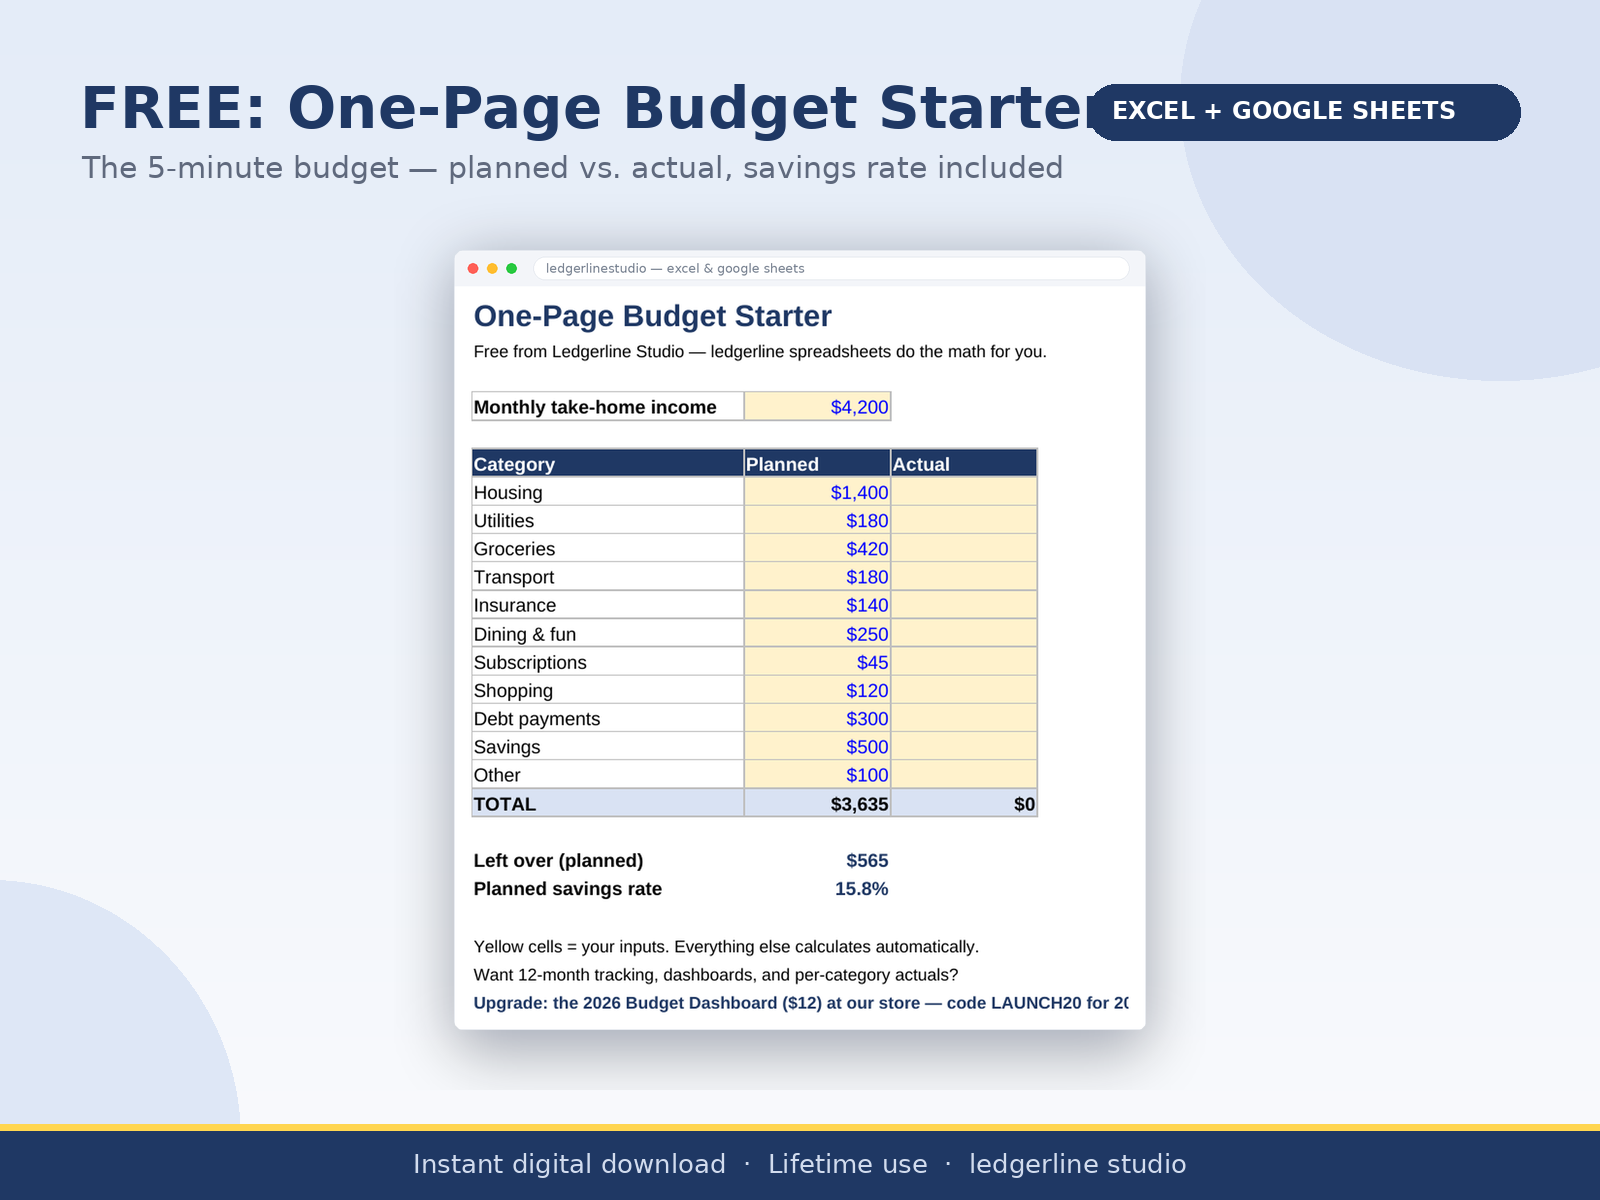Select the empty Actual cell for Savings
Image resolution: width=1600 pixels, height=1200 pixels.
tap(964, 746)
